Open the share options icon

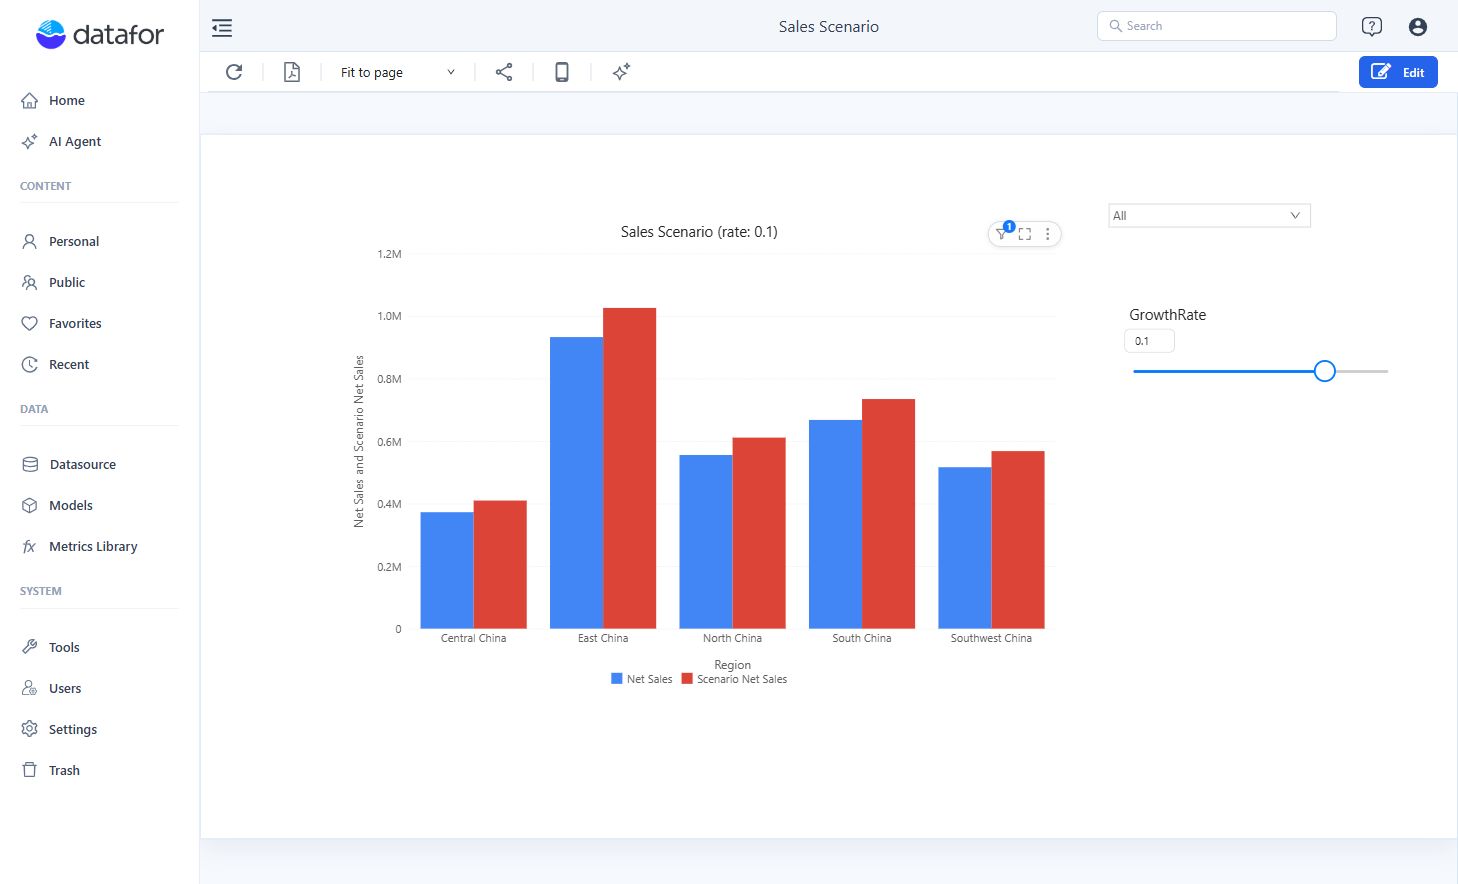(504, 72)
